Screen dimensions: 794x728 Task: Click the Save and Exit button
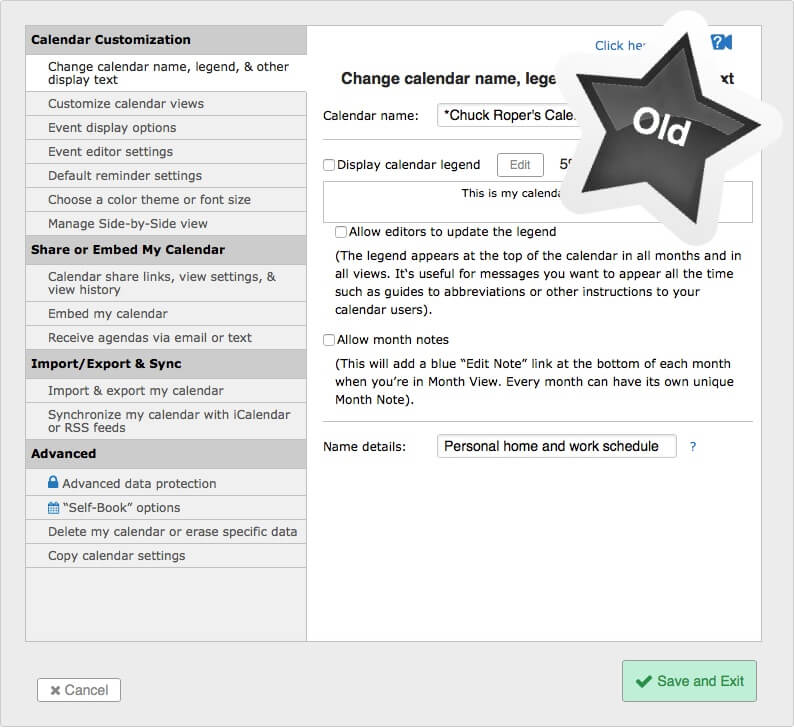[689, 681]
